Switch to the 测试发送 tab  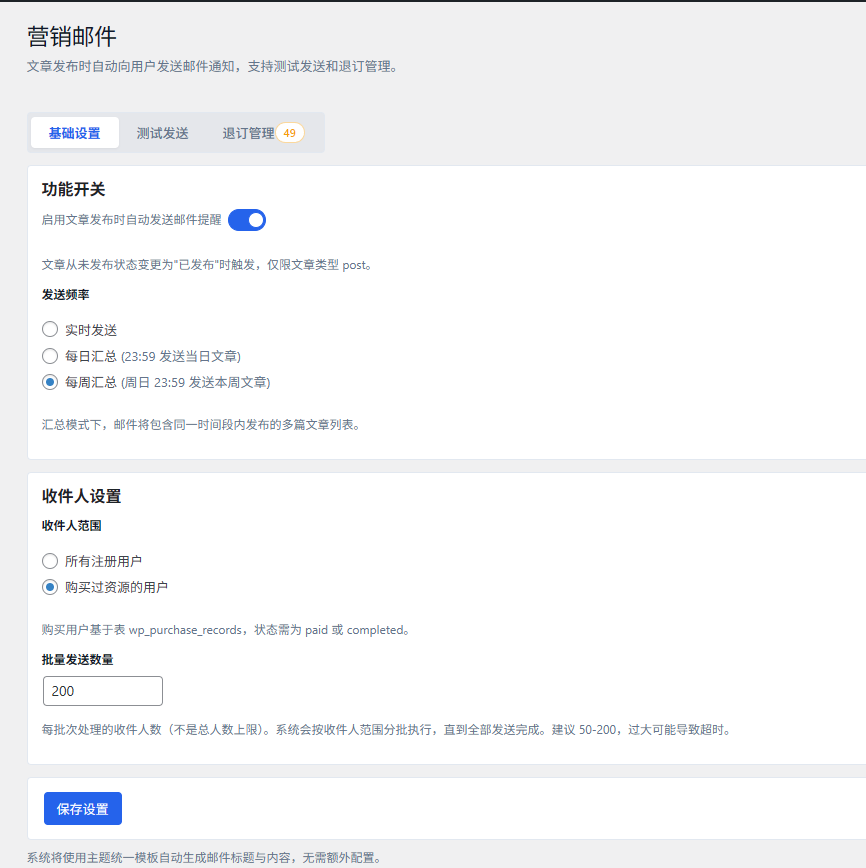(x=162, y=131)
